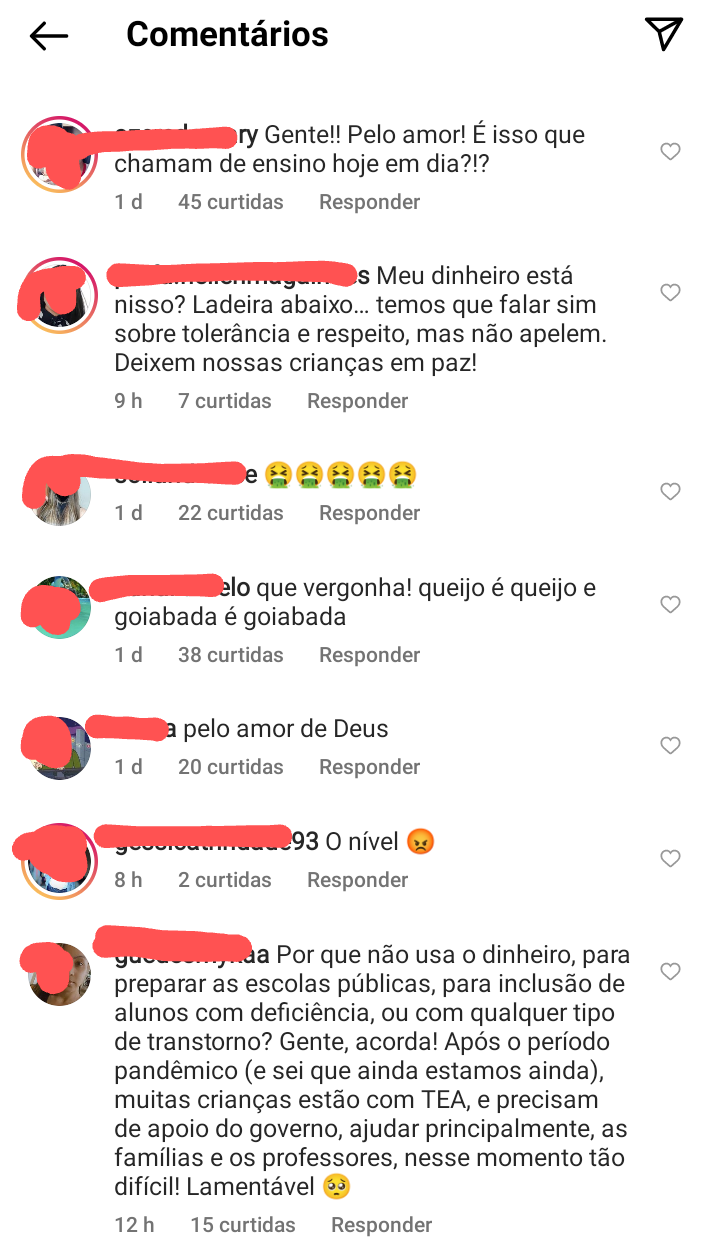Viewport: 720px width, 1260px height.
Task: Like the 'Meu dinheiro está nisso' comment
Action: [x=671, y=292]
